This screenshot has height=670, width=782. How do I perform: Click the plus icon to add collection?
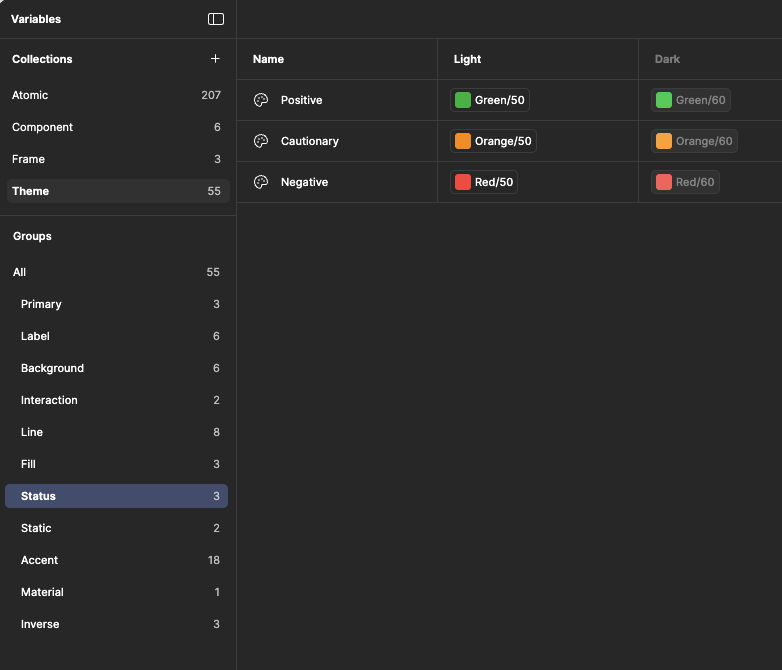[215, 59]
